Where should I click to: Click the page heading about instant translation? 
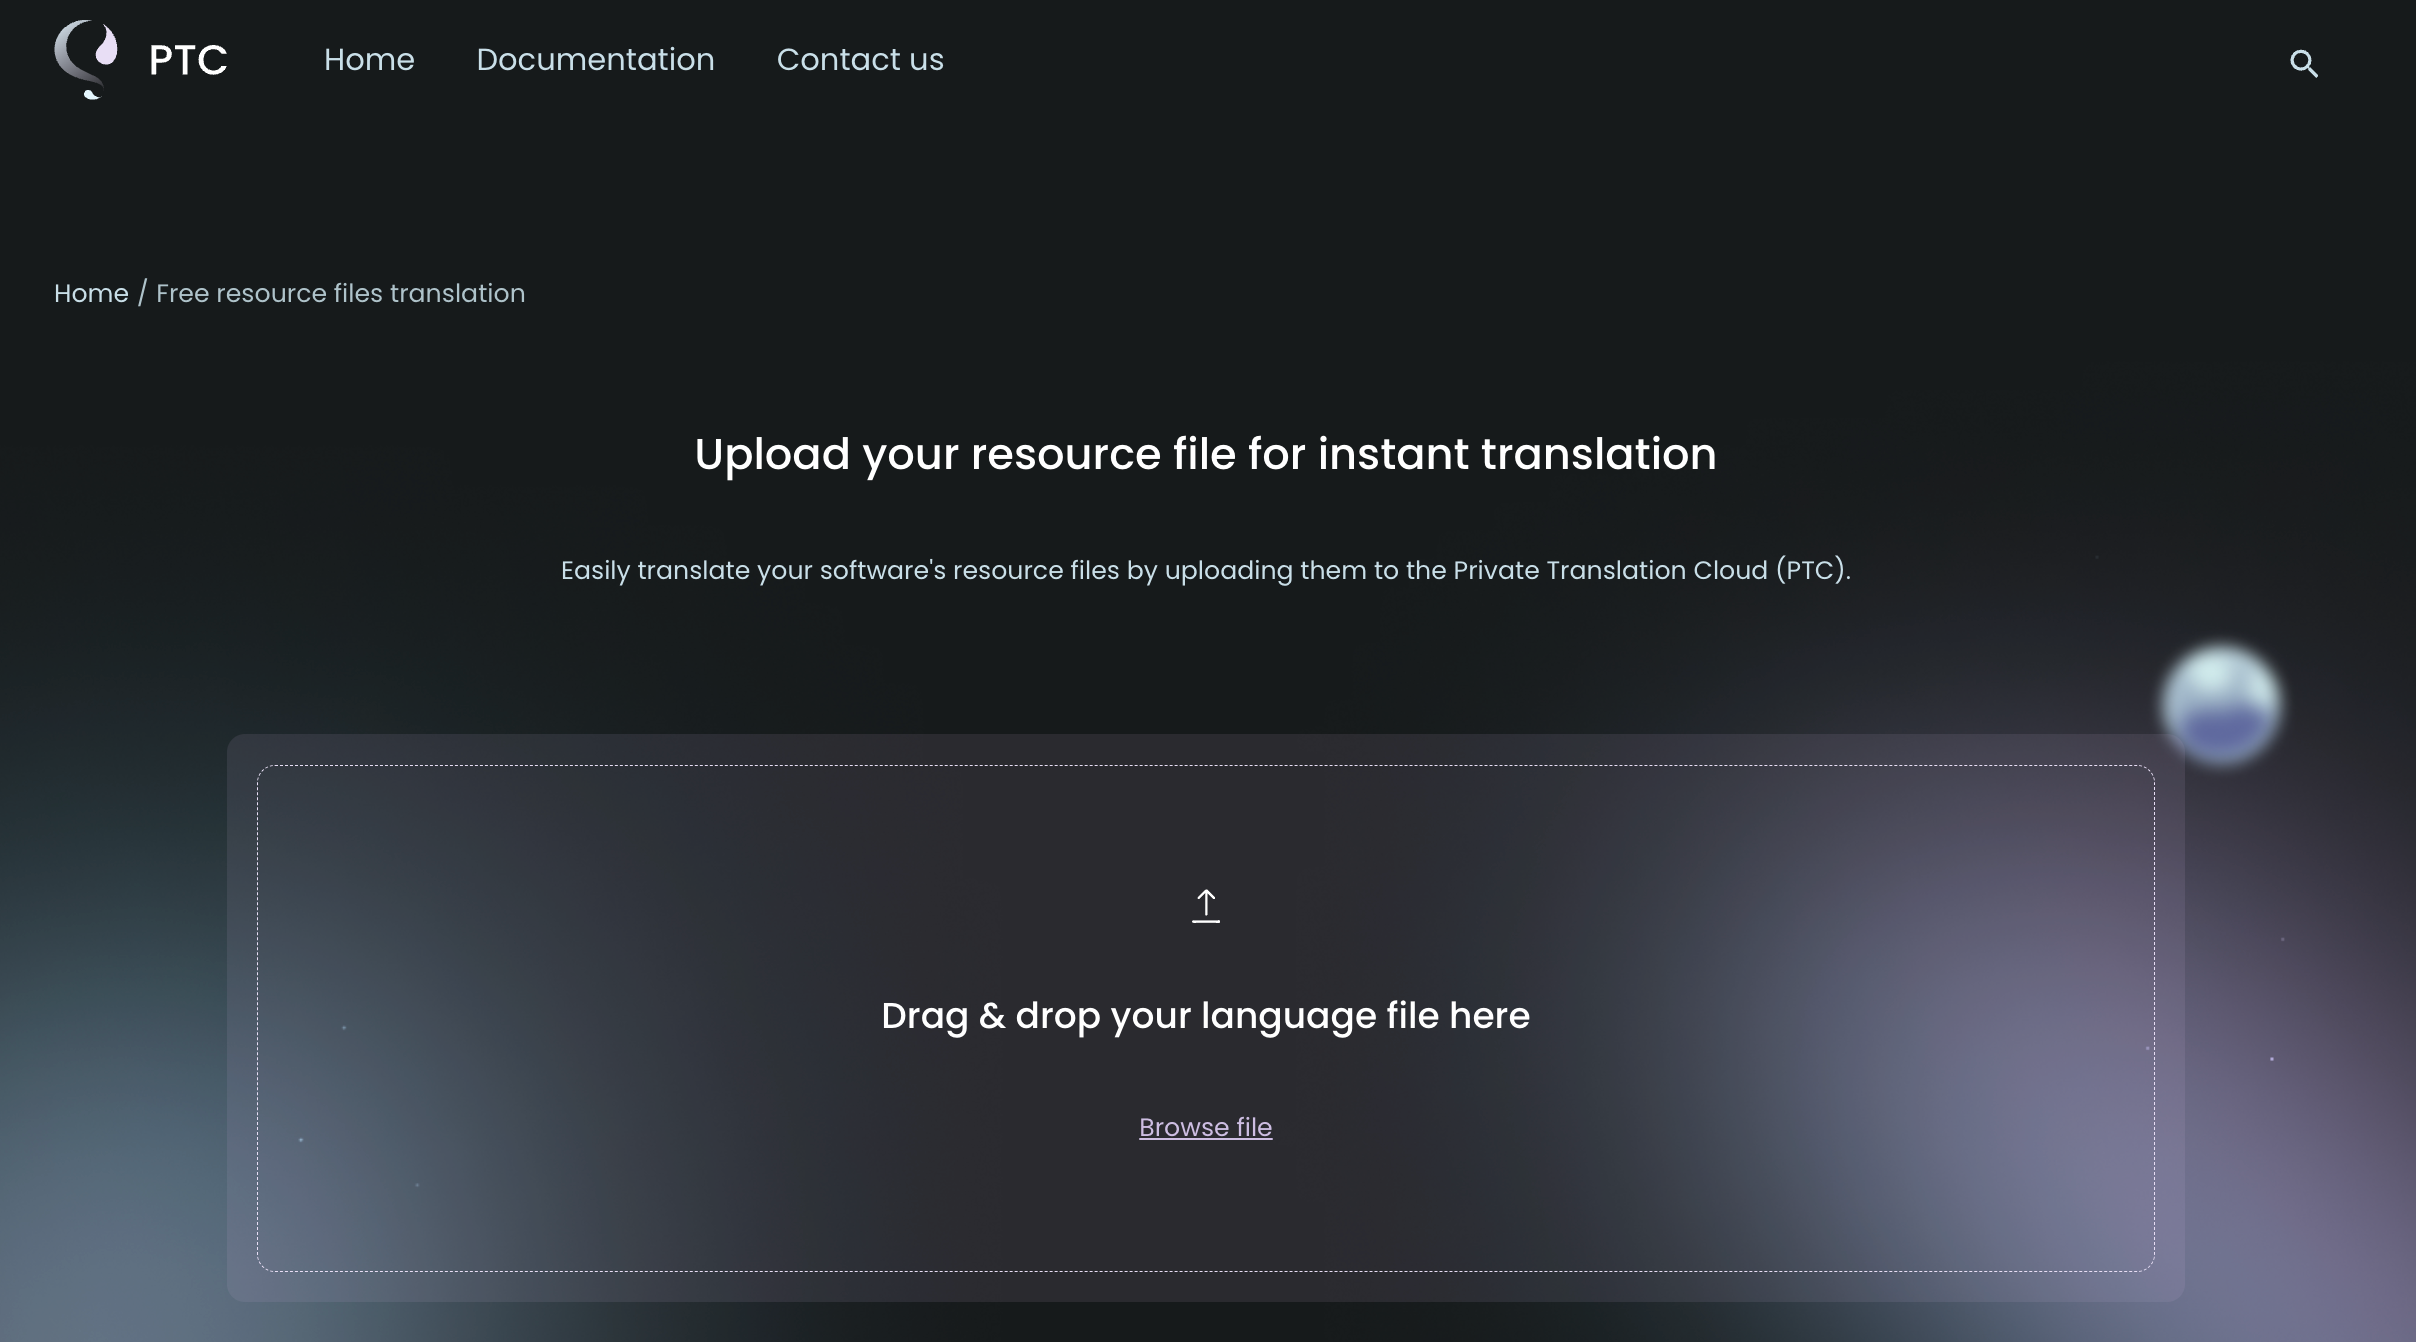pos(1204,454)
